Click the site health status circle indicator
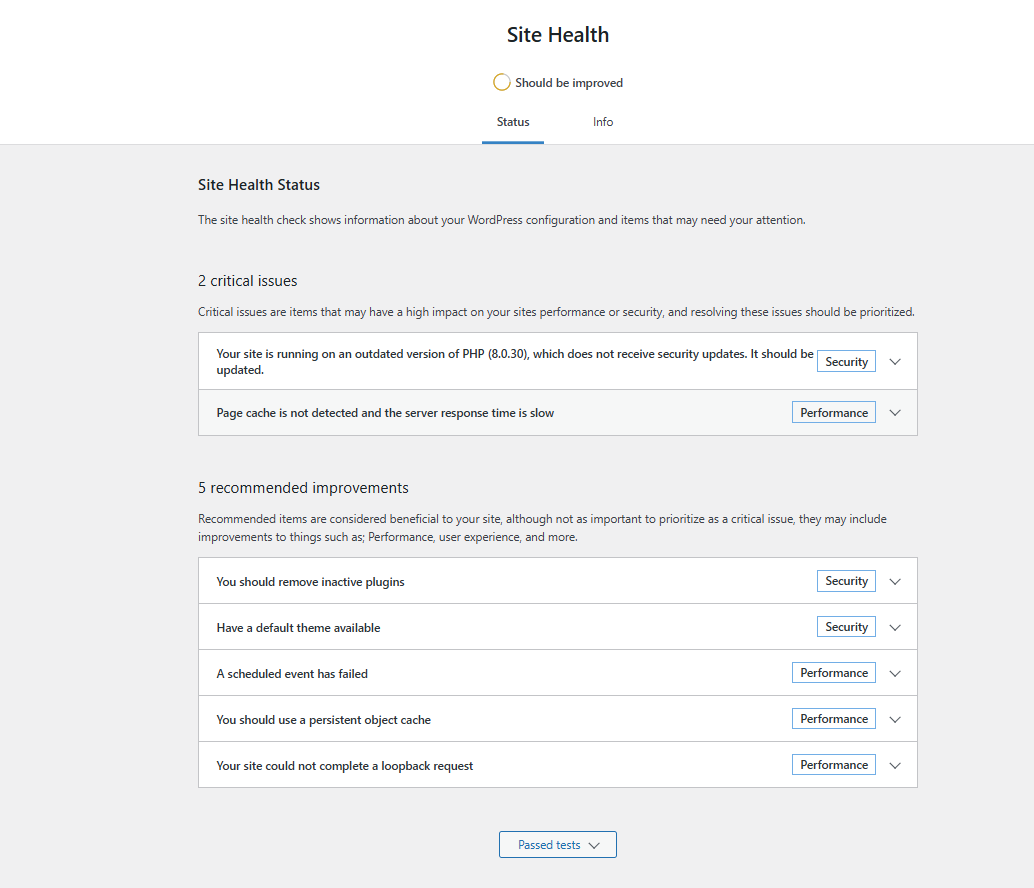The width and height of the screenshot is (1034, 888). (x=502, y=82)
